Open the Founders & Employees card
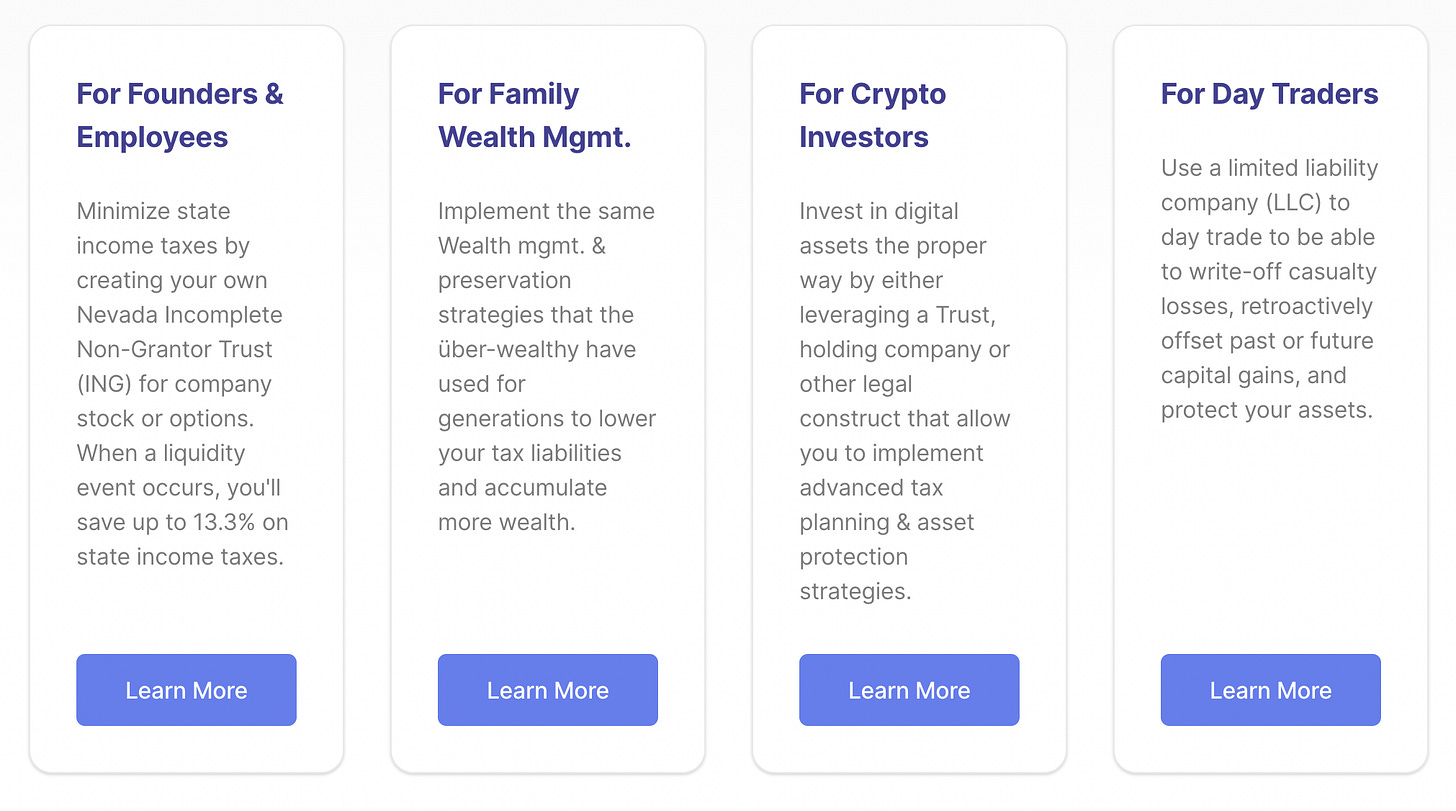Screen dimensions: 1456x811 pos(186,400)
